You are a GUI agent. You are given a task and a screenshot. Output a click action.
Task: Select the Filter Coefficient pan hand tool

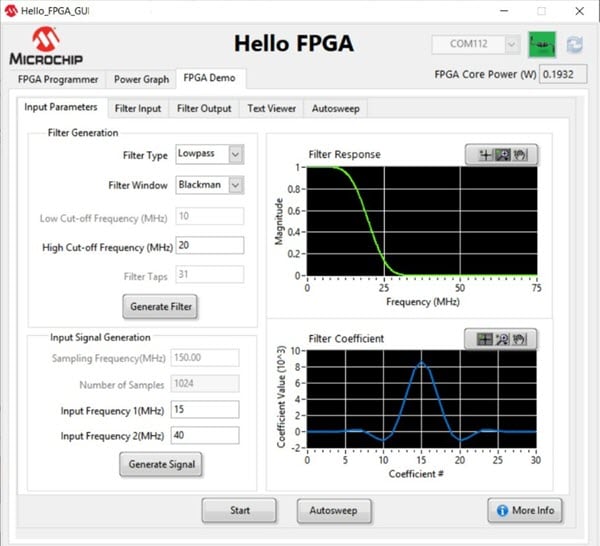click(x=521, y=339)
